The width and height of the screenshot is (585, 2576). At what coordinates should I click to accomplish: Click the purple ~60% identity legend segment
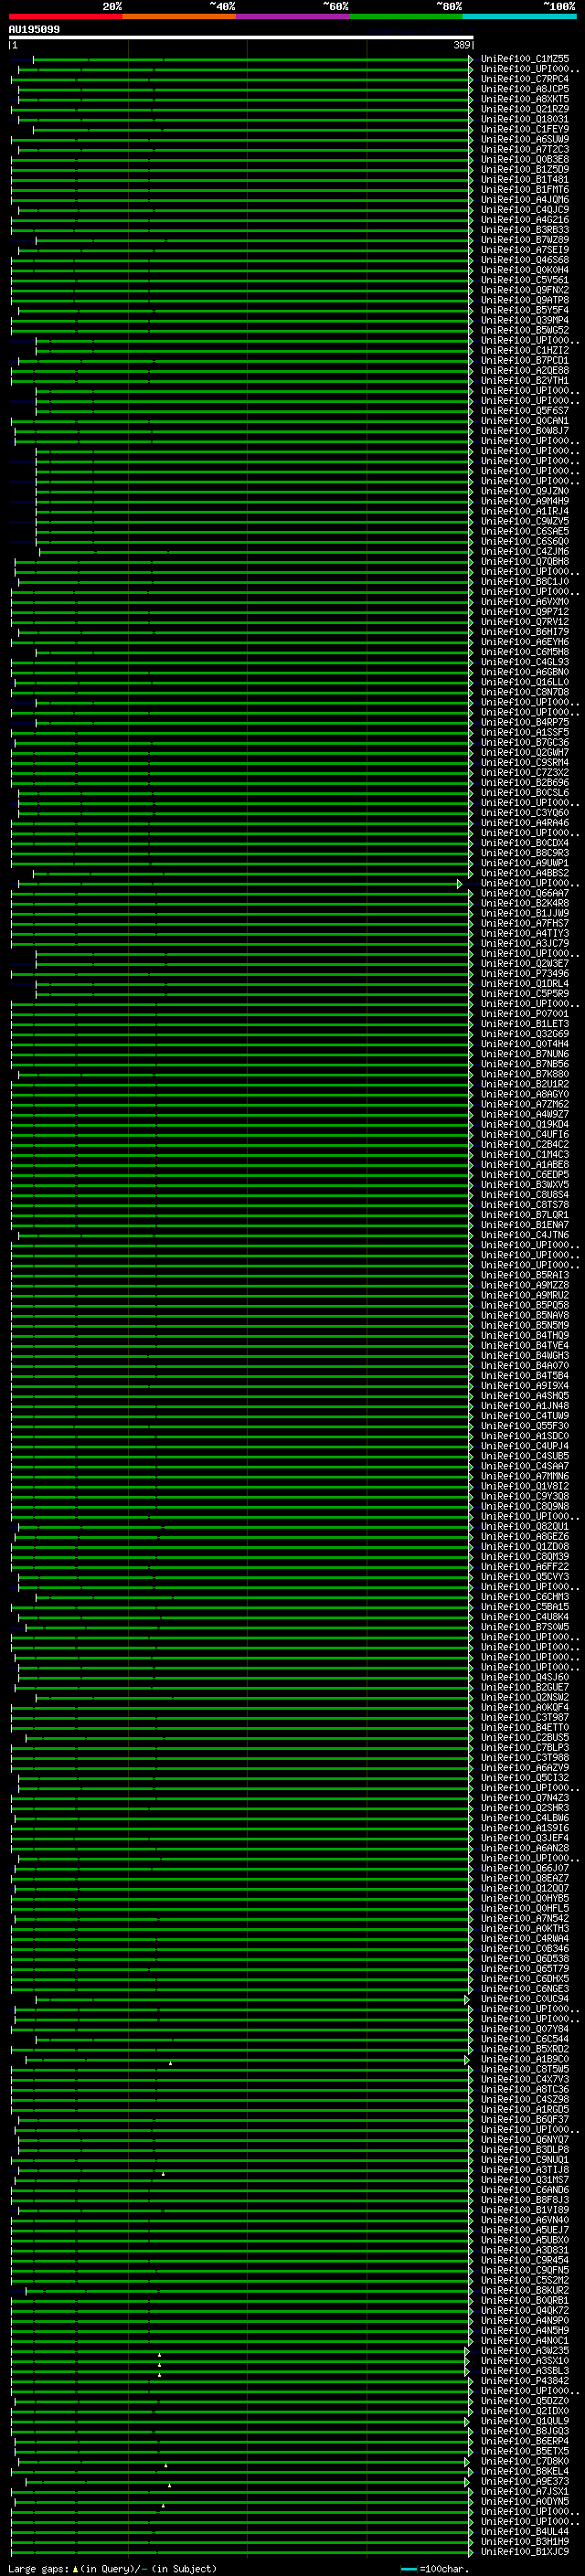click(293, 17)
